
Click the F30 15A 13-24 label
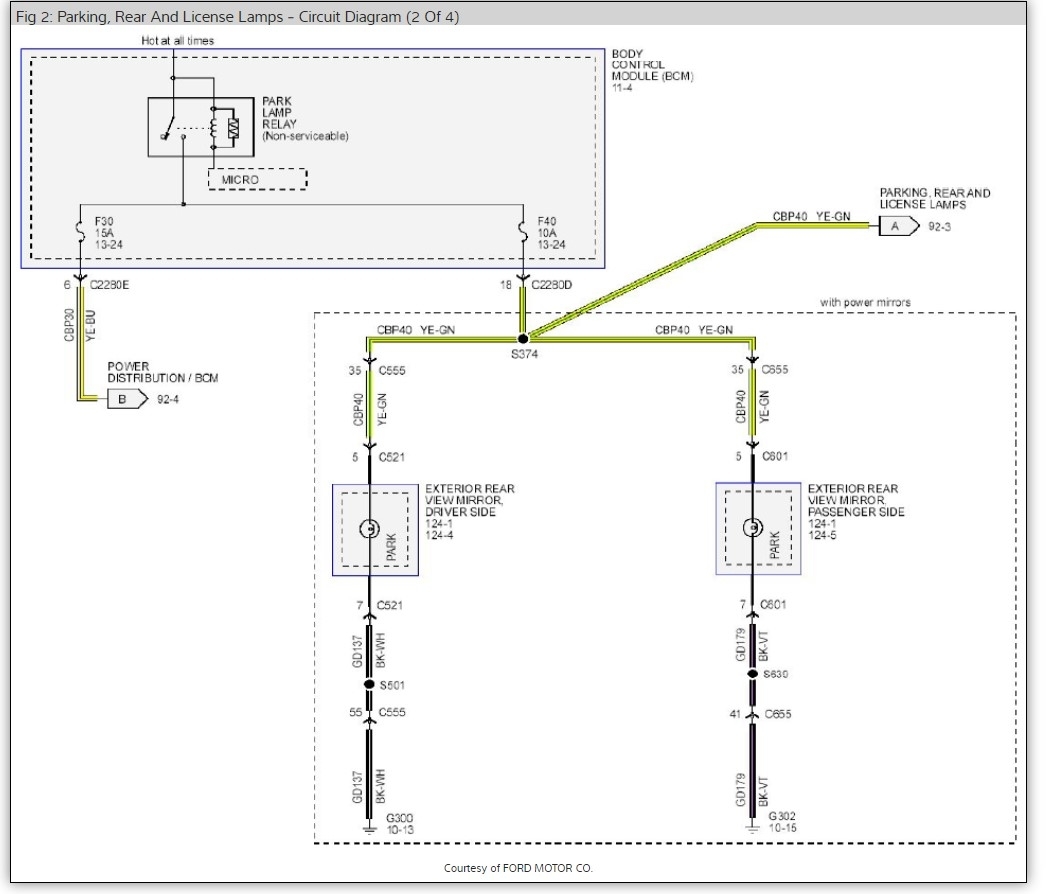pyautogui.click(x=108, y=233)
